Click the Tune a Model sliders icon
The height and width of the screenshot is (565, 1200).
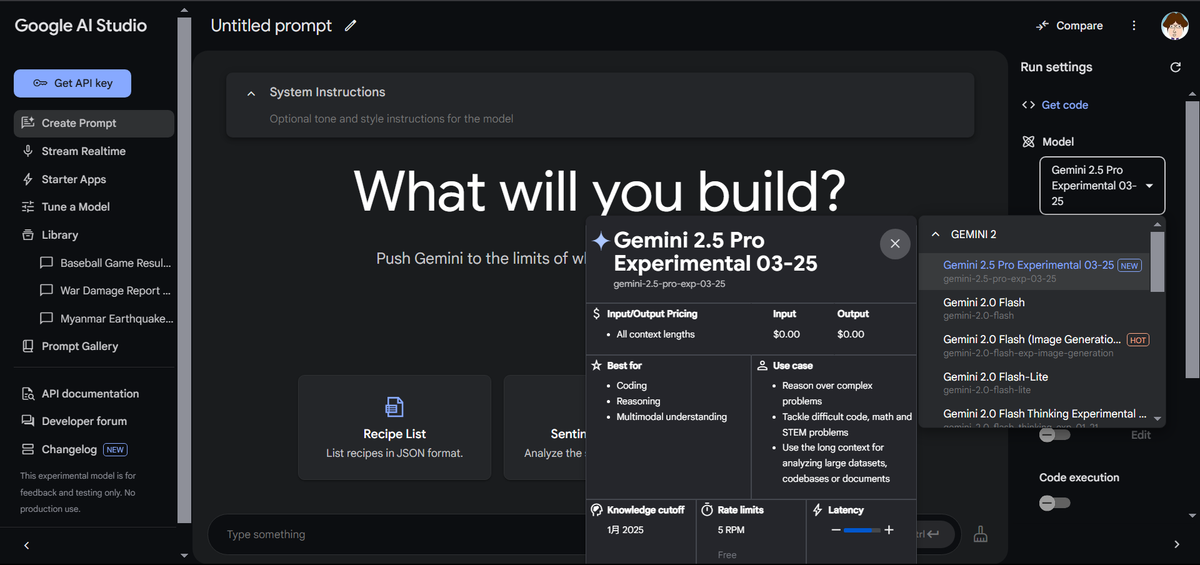28,207
